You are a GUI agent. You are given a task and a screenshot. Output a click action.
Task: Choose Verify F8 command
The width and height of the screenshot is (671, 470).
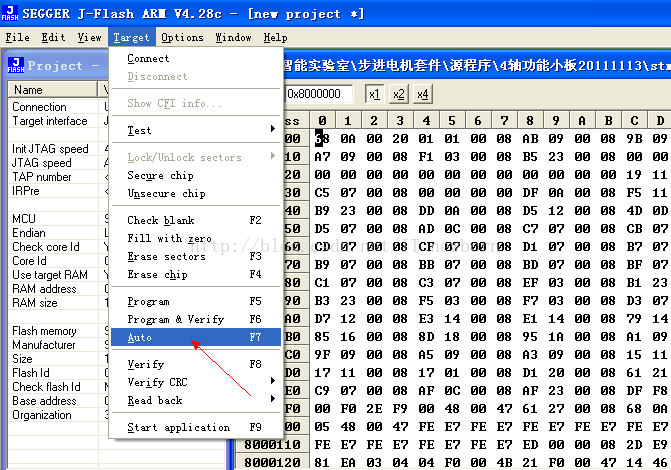coord(196,364)
